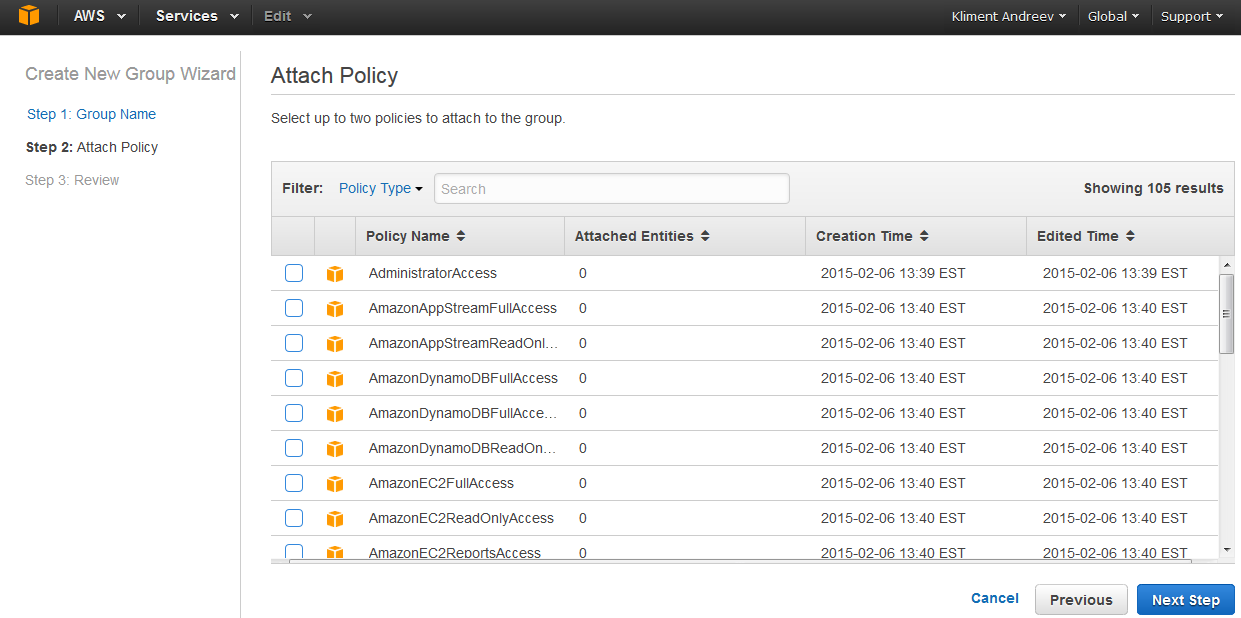The width and height of the screenshot is (1241, 618).
Task: Sort by Creation Time using its sort arrows
Action: coord(924,236)
